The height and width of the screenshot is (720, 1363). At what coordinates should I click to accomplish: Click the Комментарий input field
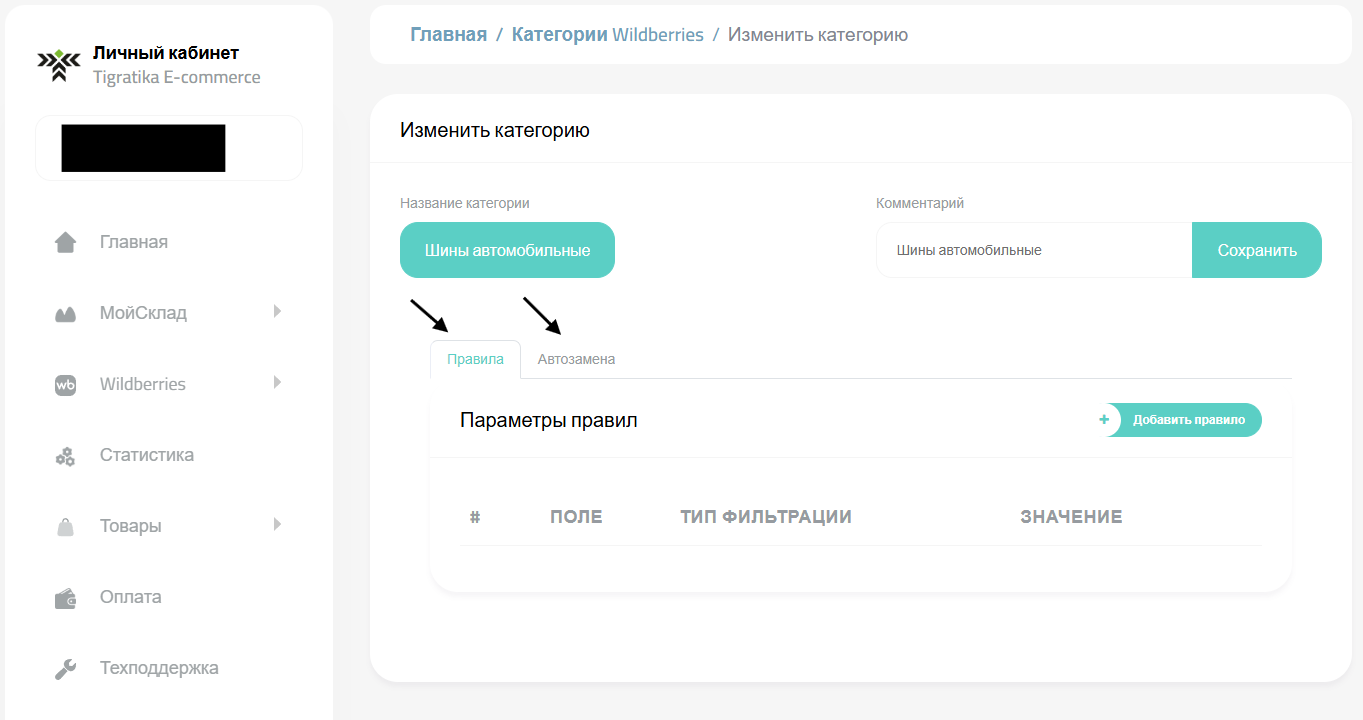(x=1034, y=250)
